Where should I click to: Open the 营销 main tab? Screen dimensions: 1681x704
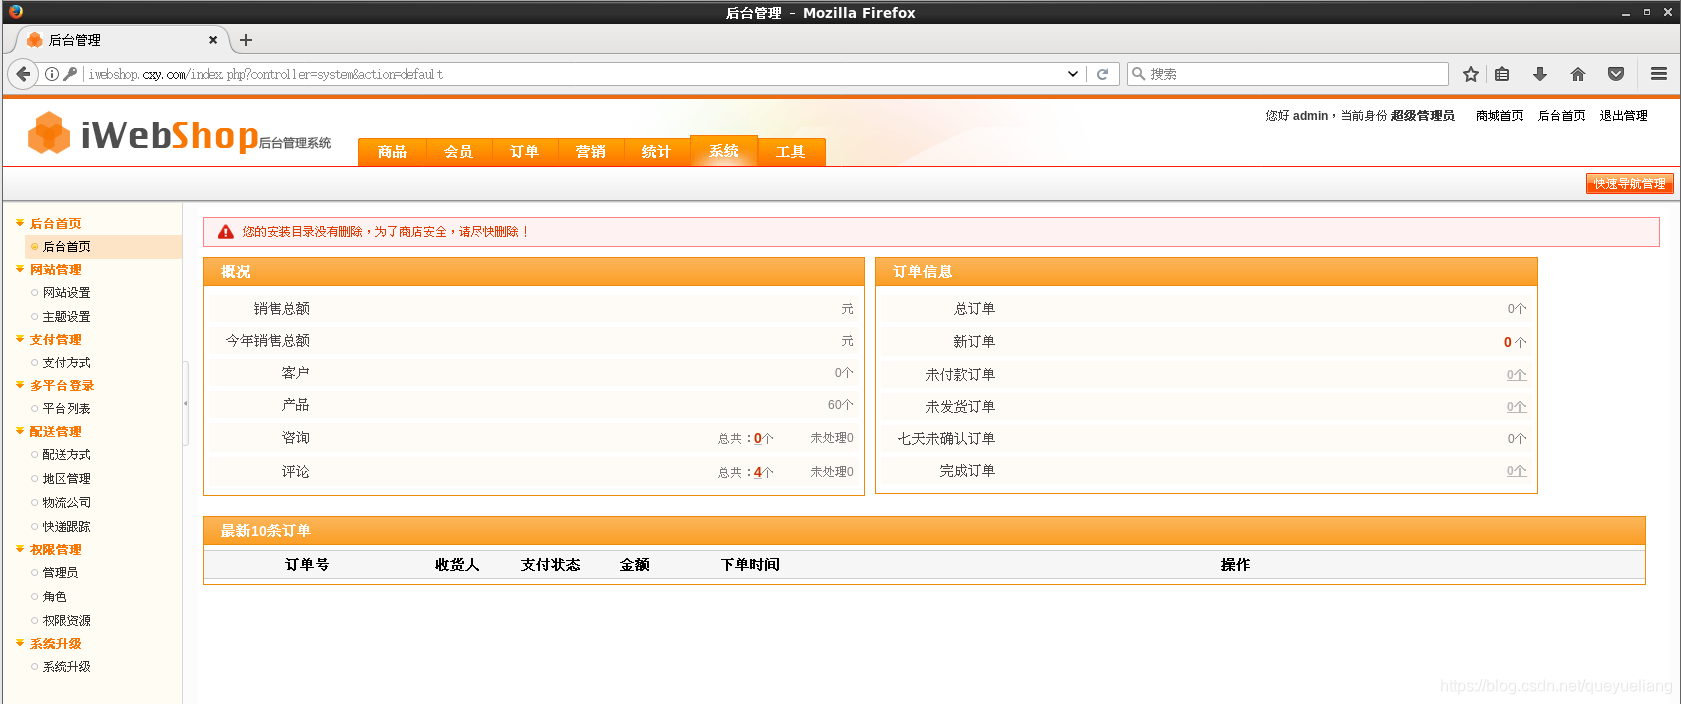(590, 152)
